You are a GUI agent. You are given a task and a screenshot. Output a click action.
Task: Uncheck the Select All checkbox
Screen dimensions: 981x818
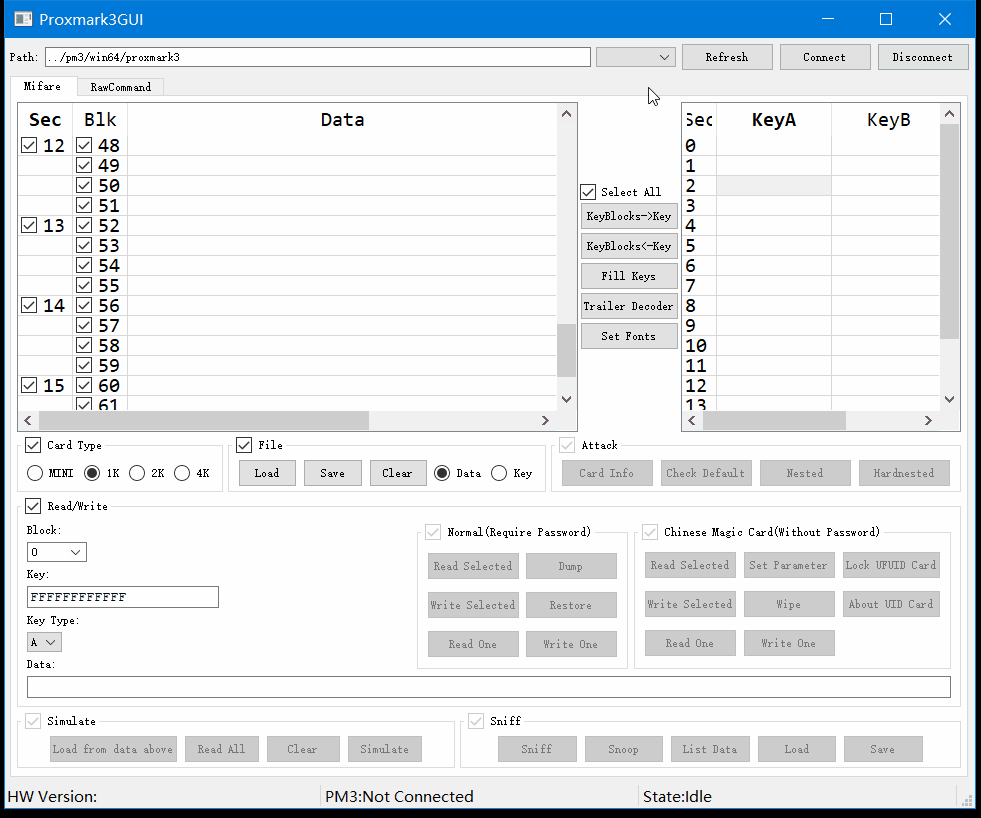click(x=589, y=192)
